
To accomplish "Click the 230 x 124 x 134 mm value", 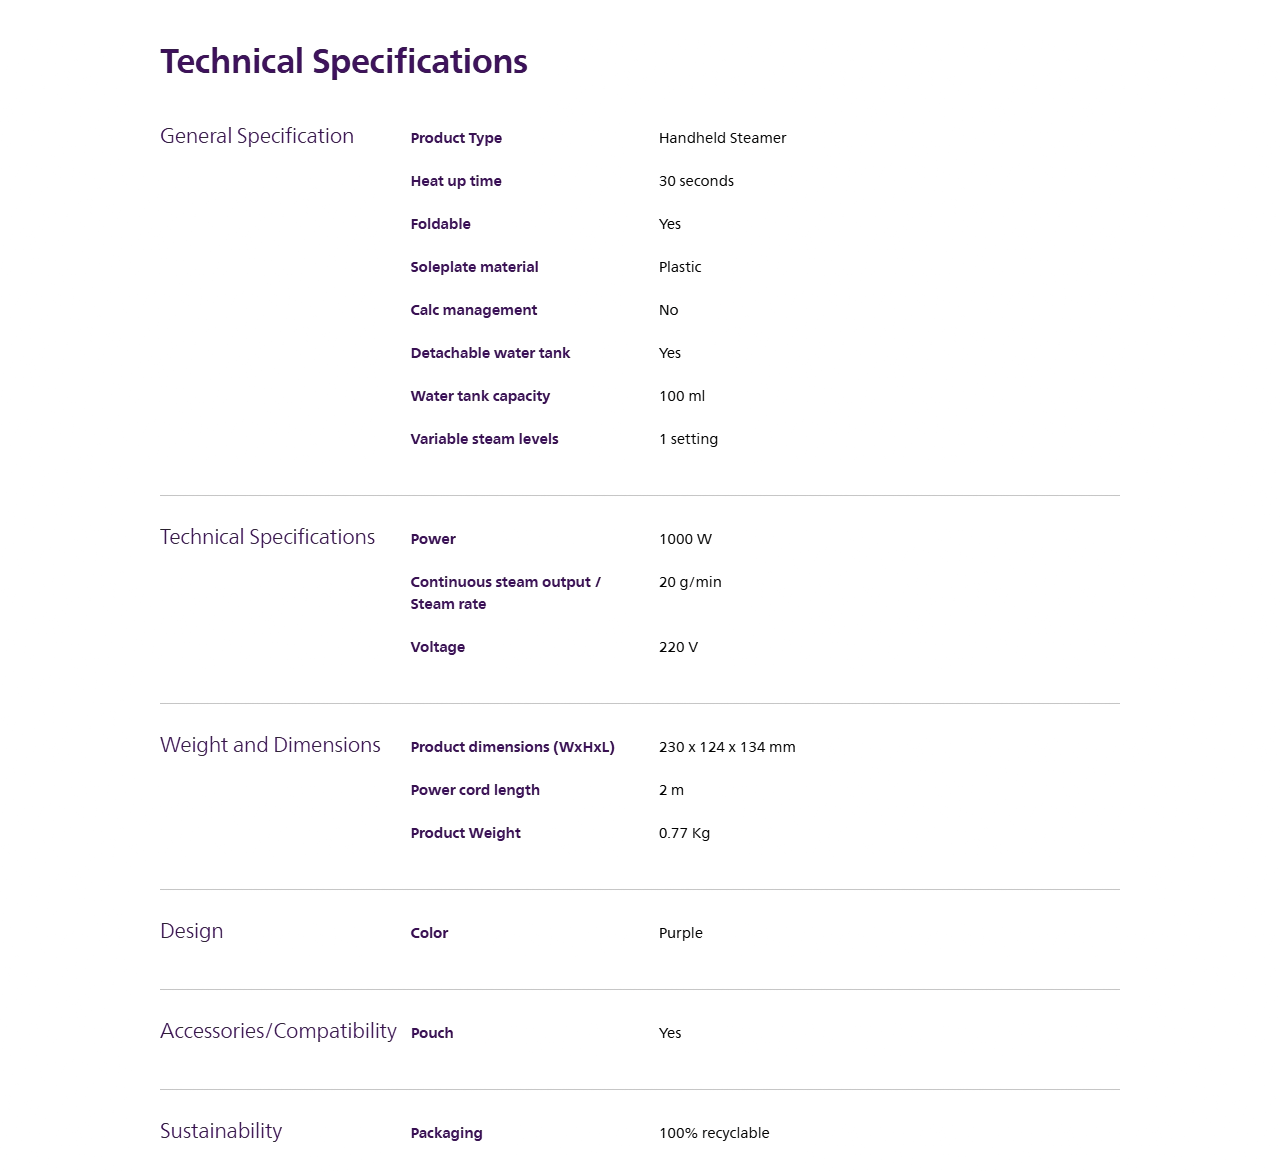I will click(727, 747).
